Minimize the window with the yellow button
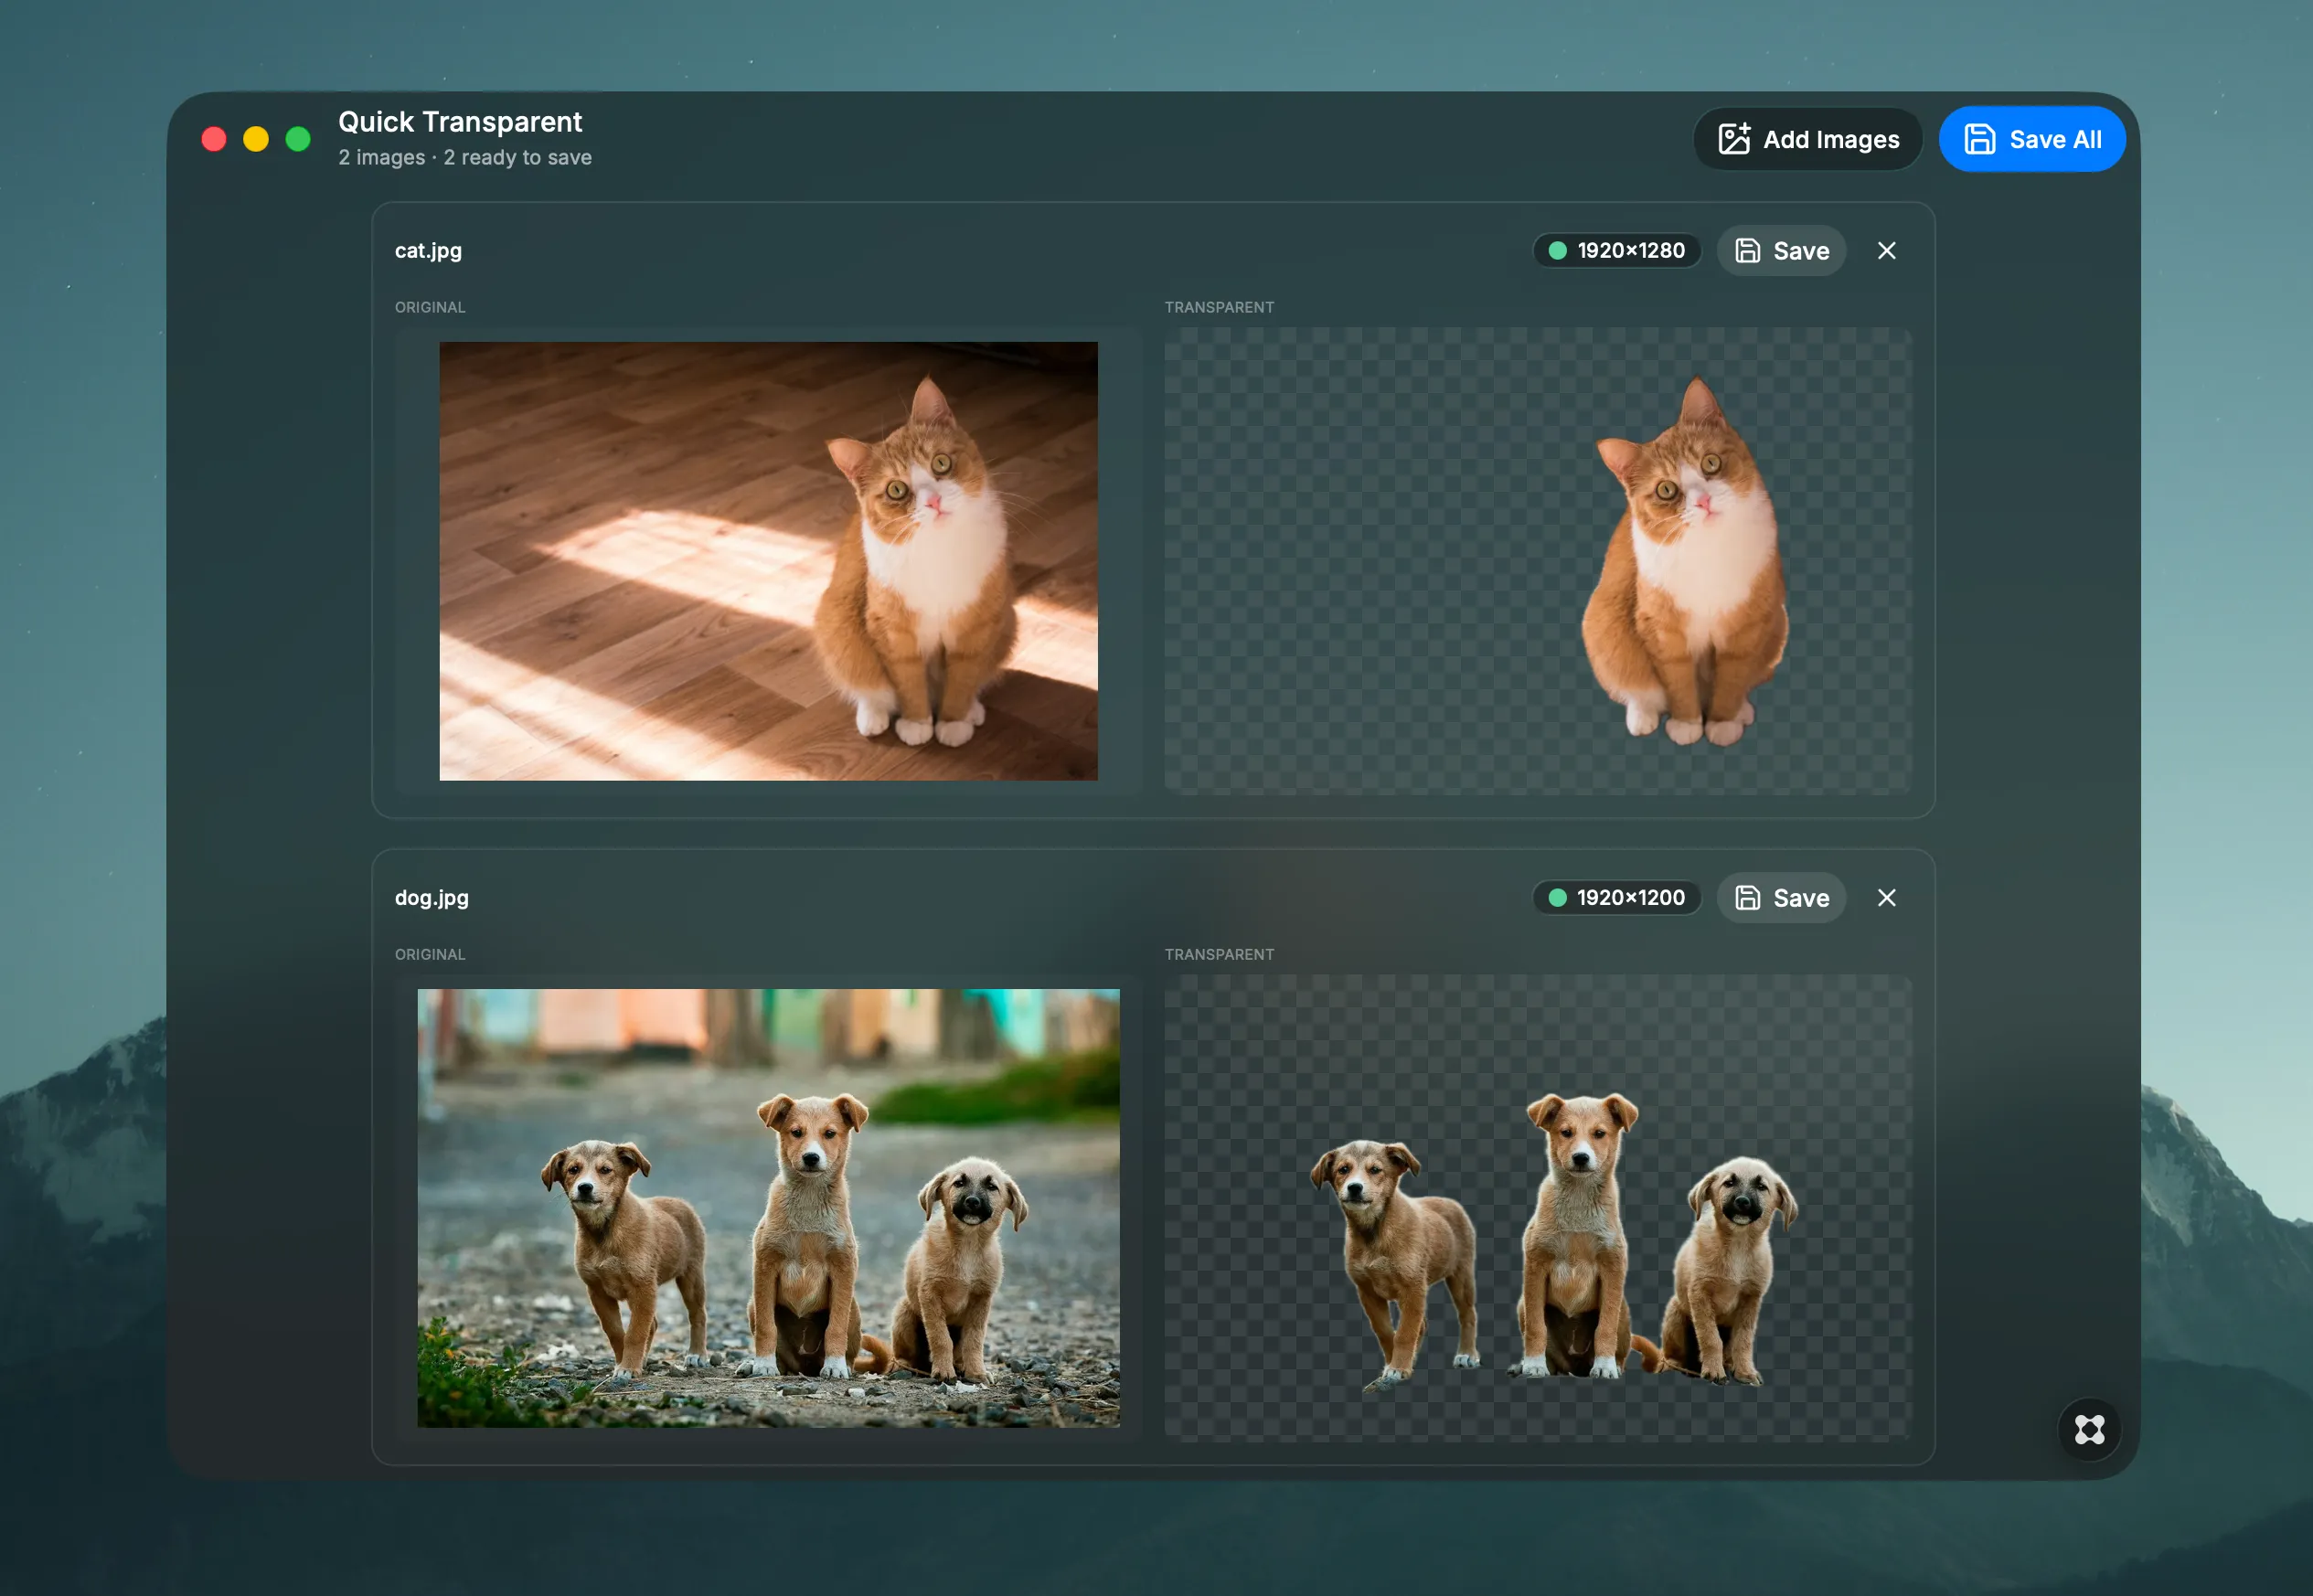Viewport: 2313px width, 1596px height. pos(256,139)
